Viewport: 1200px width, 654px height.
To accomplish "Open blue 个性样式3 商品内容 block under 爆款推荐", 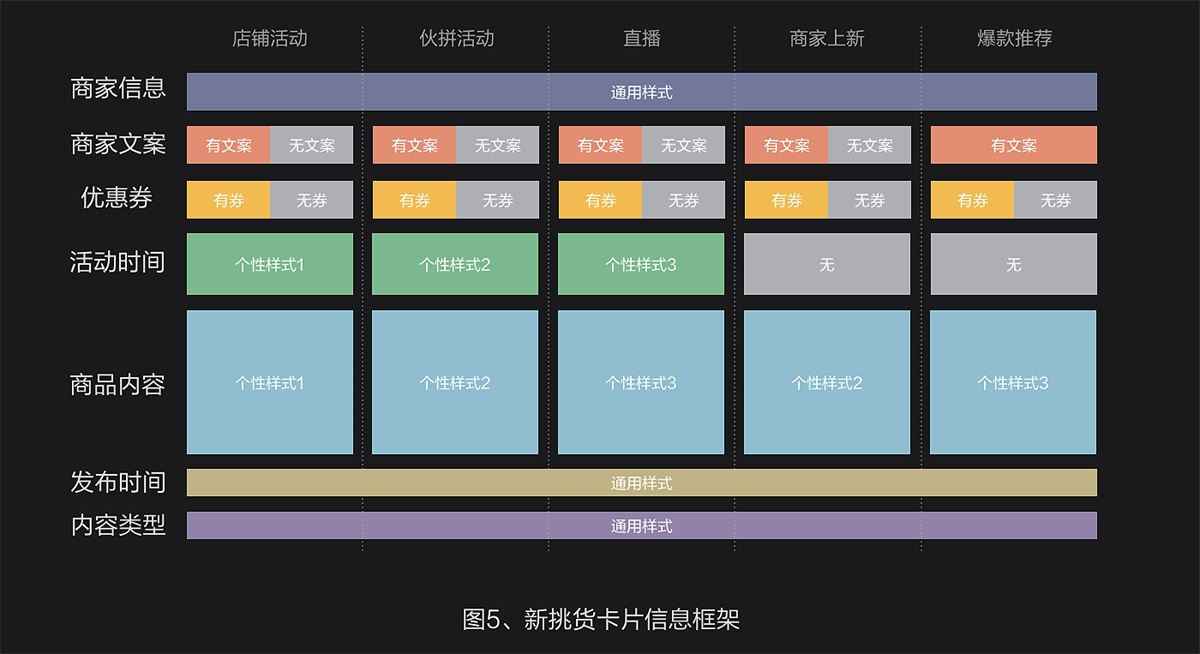I will tap(1013, 382).
